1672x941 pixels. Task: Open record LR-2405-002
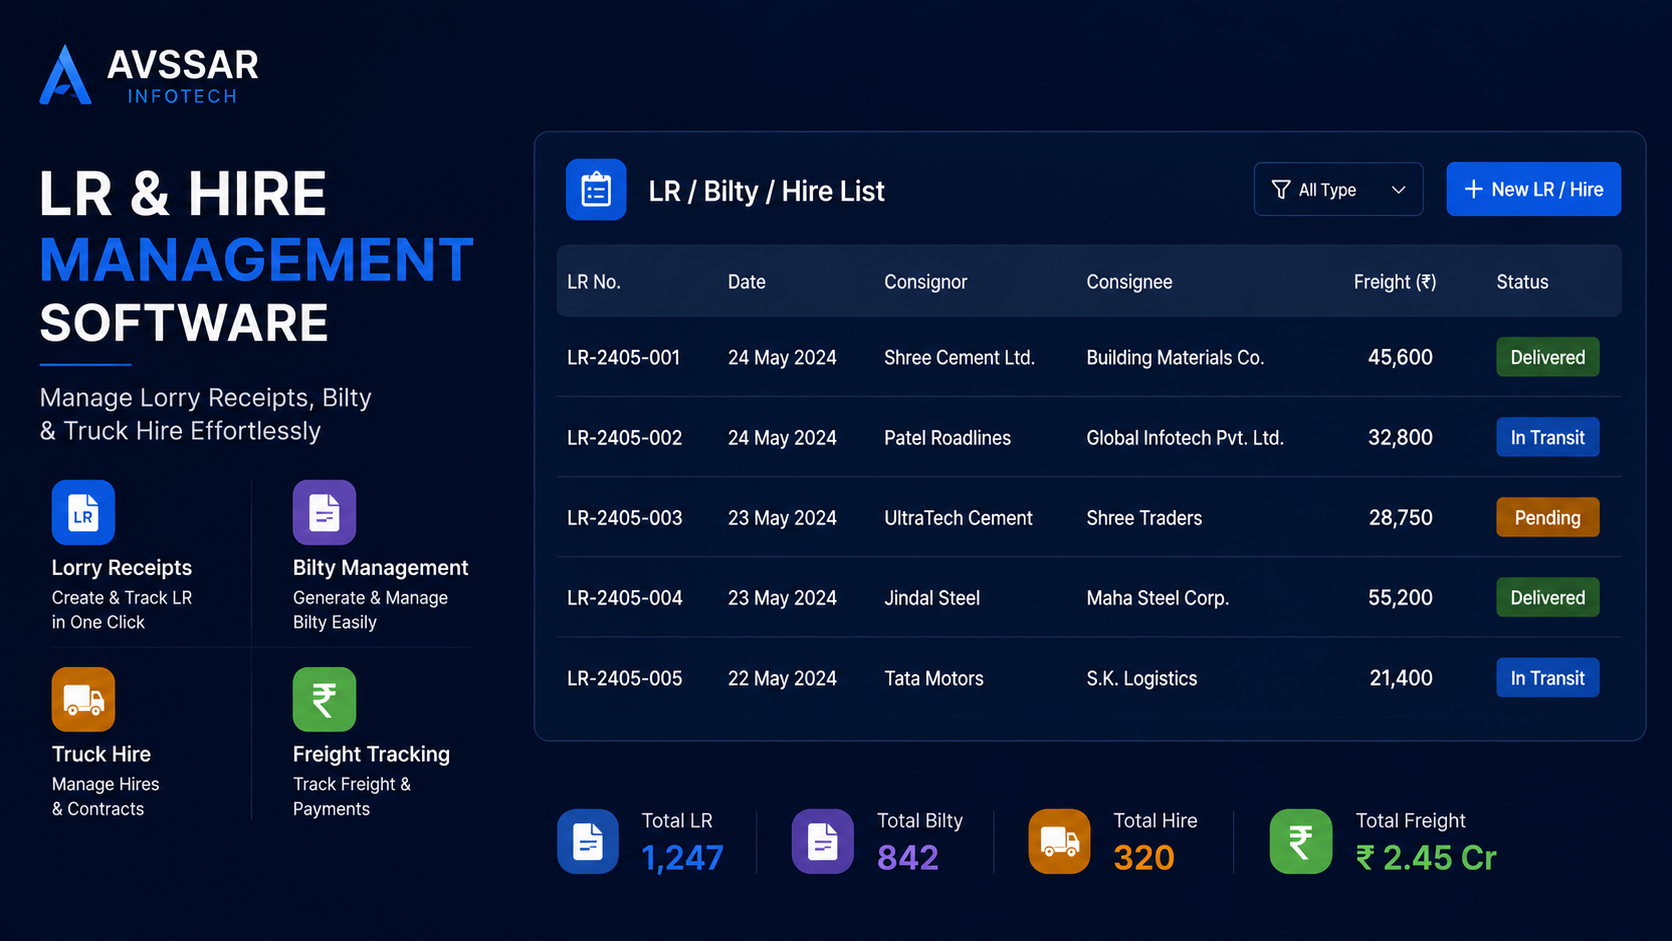tap(624, 437)
